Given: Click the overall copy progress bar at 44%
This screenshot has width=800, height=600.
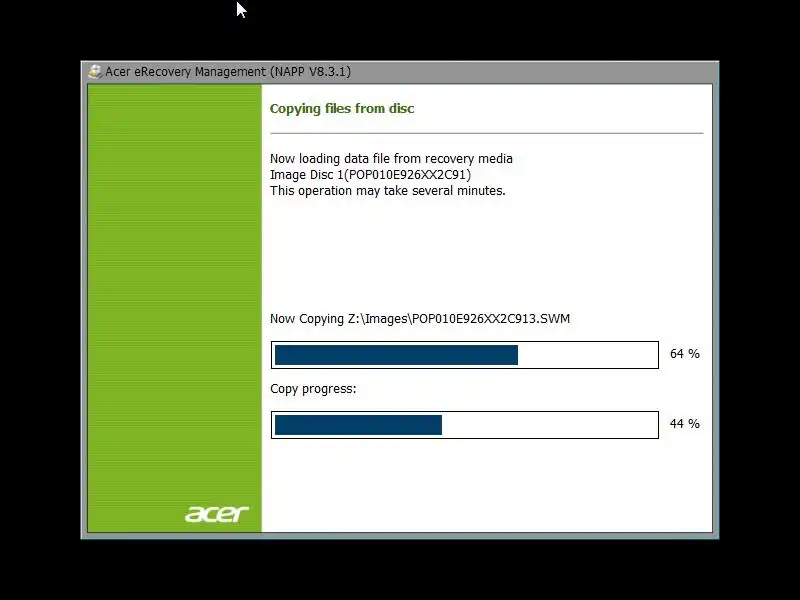Looking at the screenshot, I should click(465, 425).
